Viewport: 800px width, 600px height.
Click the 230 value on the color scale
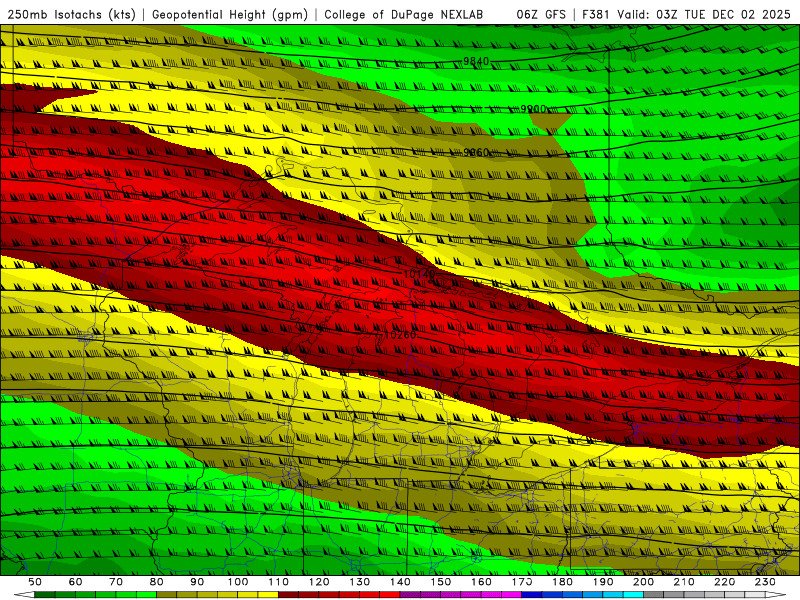(x=765, y=582)
